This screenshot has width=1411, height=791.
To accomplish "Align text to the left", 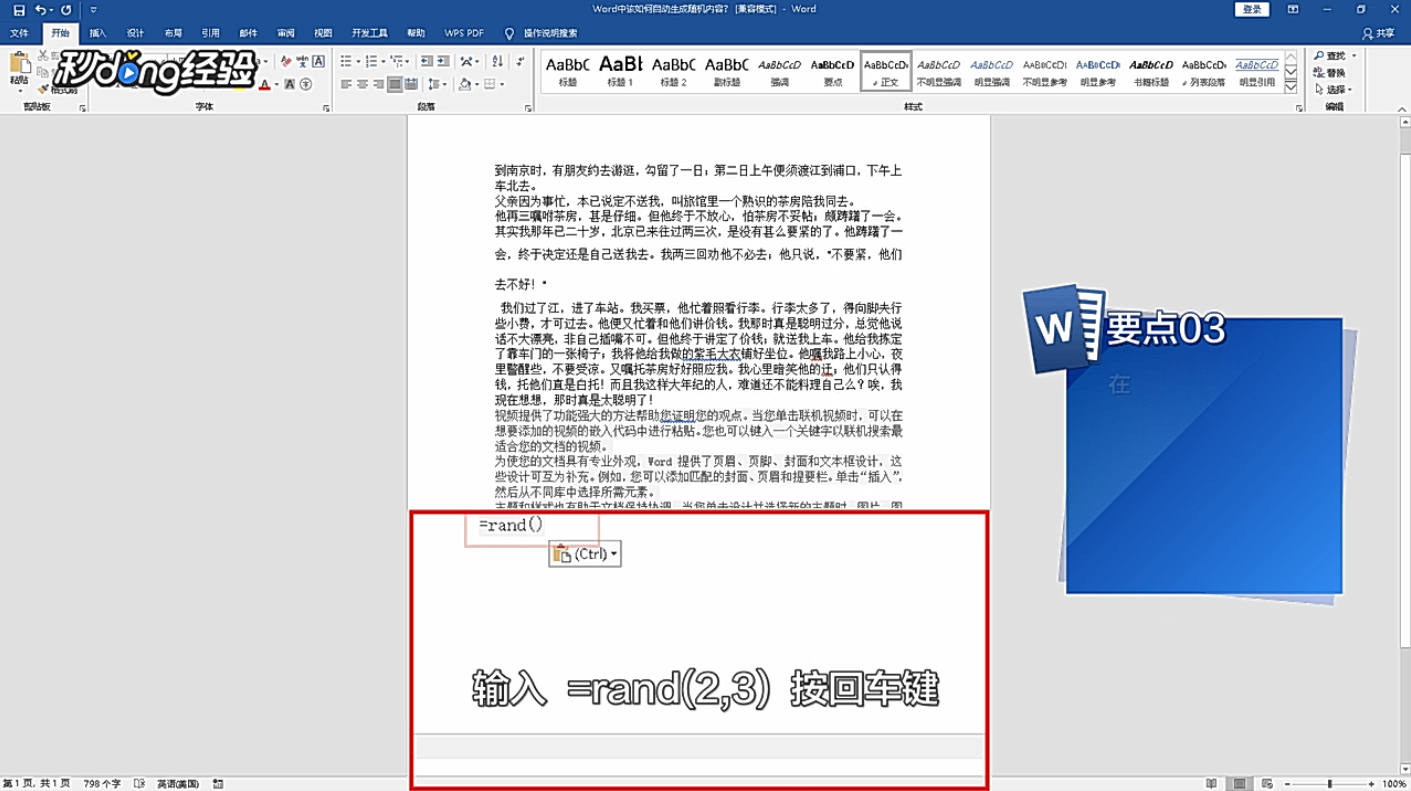I will [x=345, y=84].
